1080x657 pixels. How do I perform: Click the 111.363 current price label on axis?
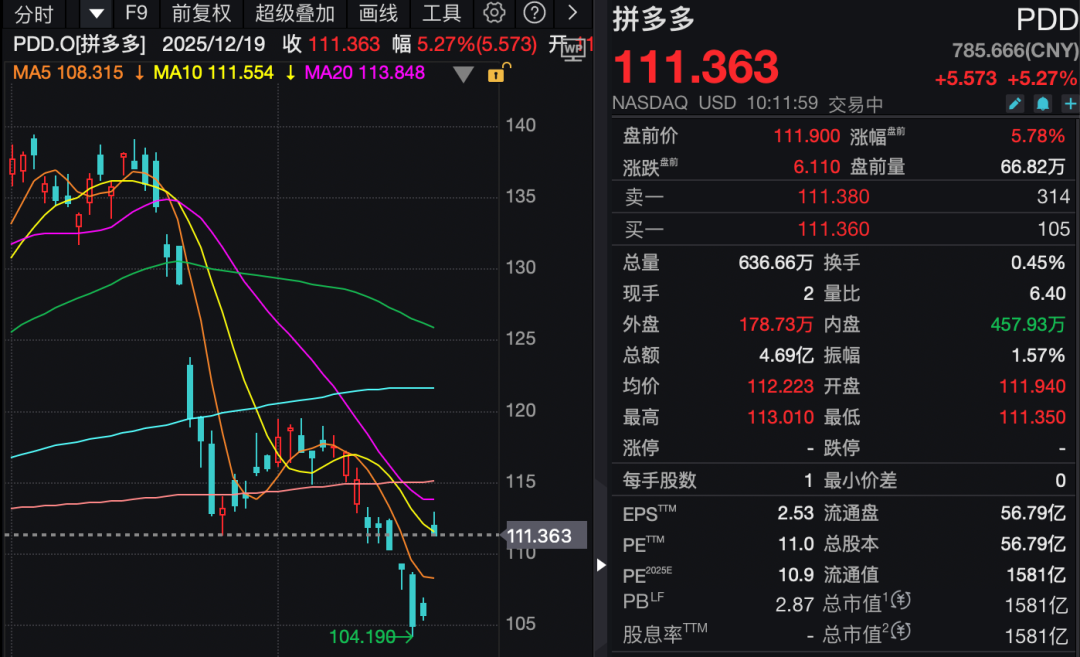(x=540, y=536)
